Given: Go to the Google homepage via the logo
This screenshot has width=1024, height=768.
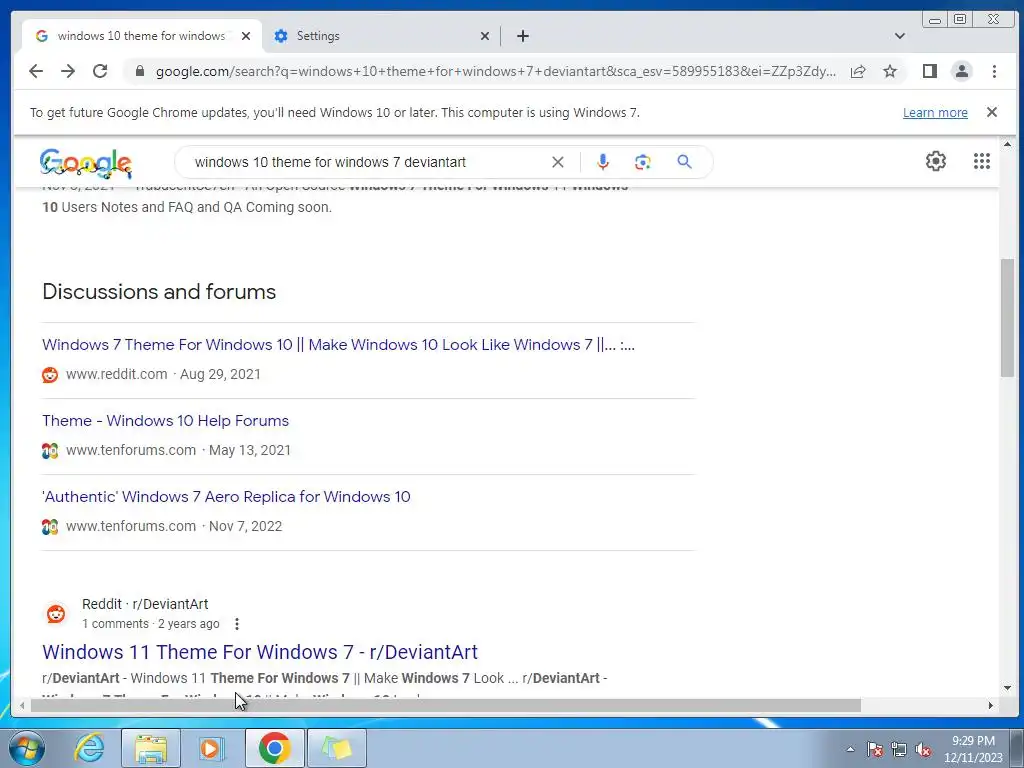Looking at the screenshot, I should point(86,163).
